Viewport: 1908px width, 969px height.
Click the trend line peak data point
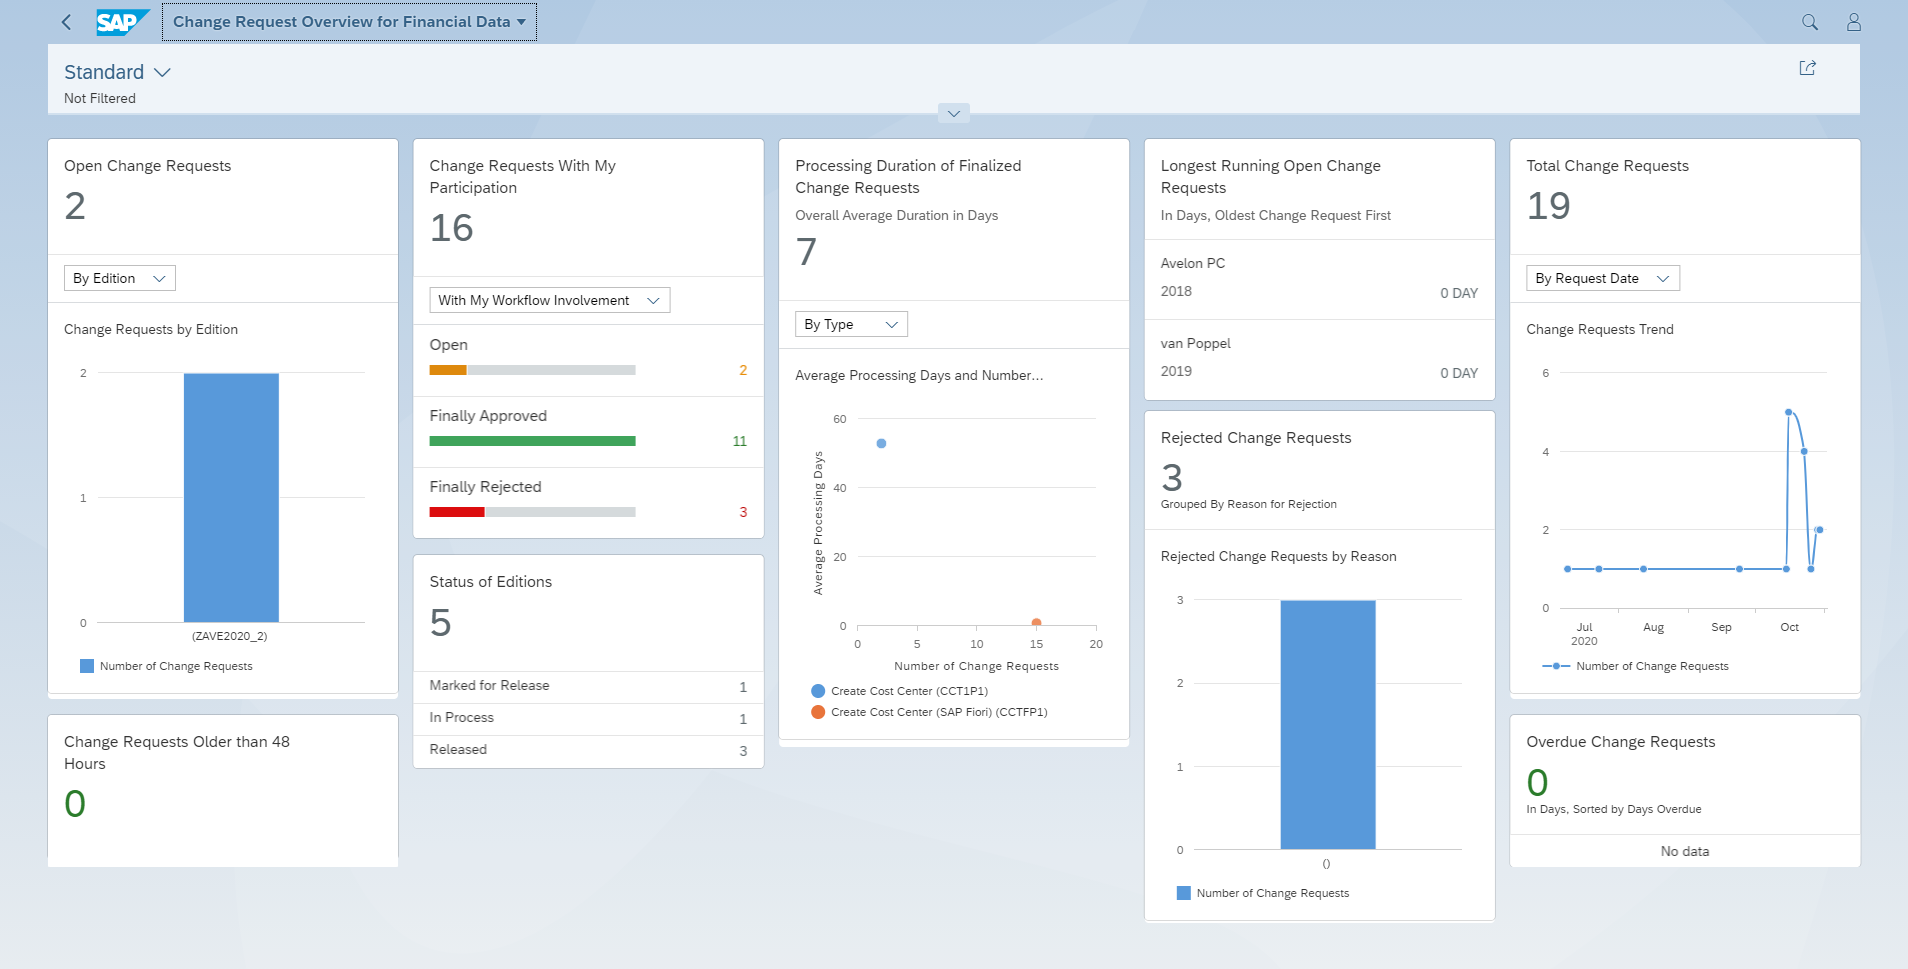point(1788,412)
